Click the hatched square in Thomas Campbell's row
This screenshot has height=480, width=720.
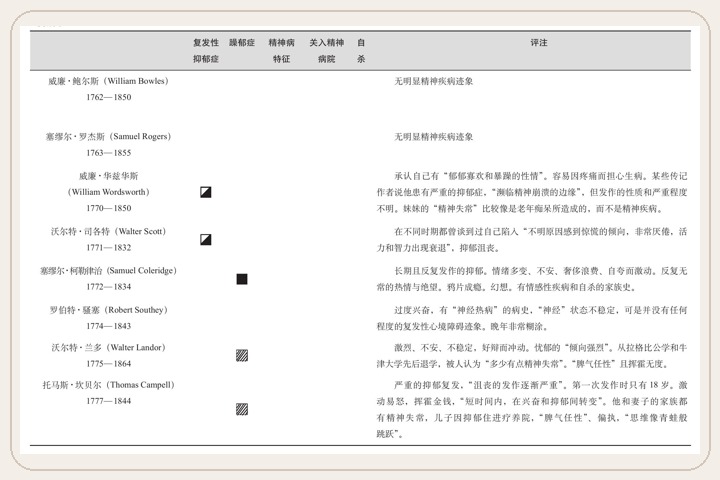(x=242, y=409)
